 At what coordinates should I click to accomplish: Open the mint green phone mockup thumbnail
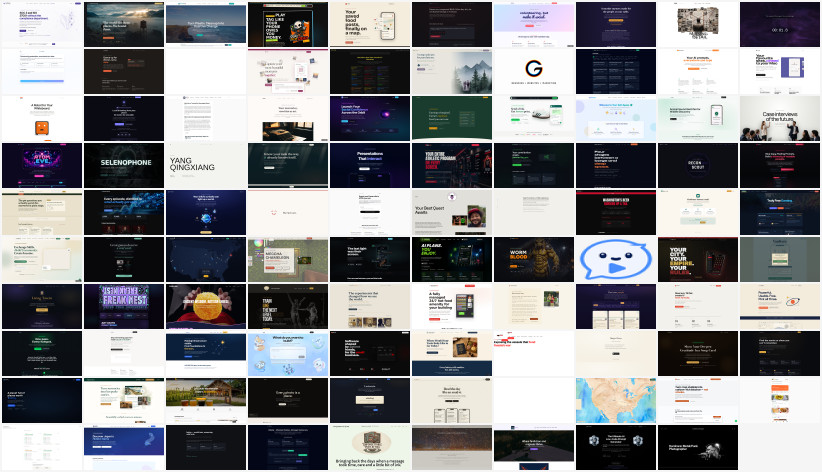tap(698, 119)
